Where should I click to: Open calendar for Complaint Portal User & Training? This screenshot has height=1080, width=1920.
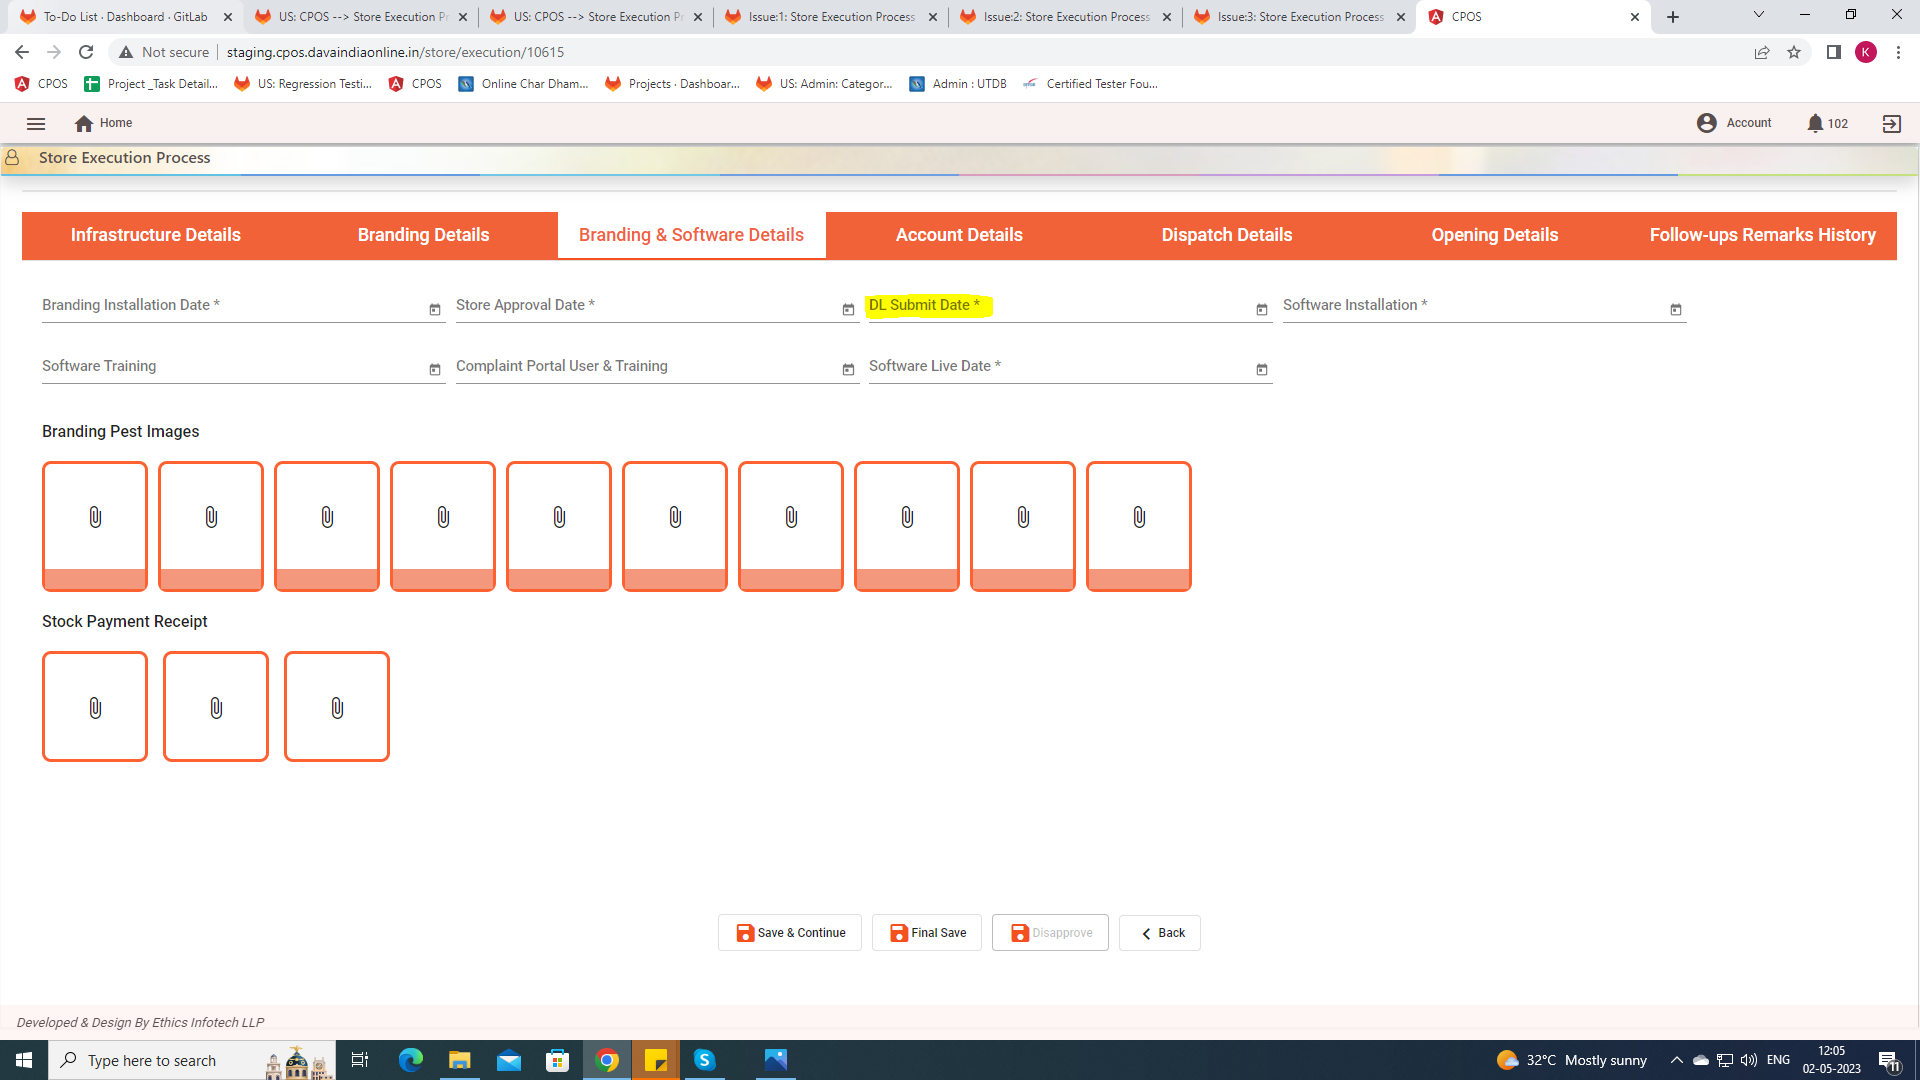tap(848, 370)
